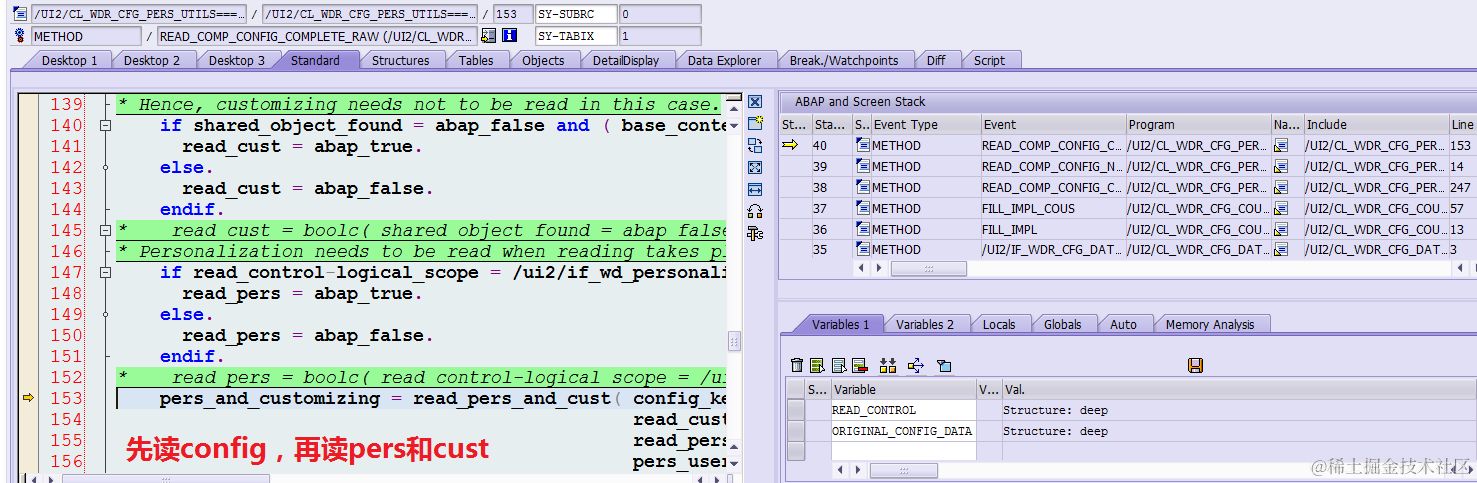
Task: Switch to the Desktop 3 tab
Action: coord(237,60)
